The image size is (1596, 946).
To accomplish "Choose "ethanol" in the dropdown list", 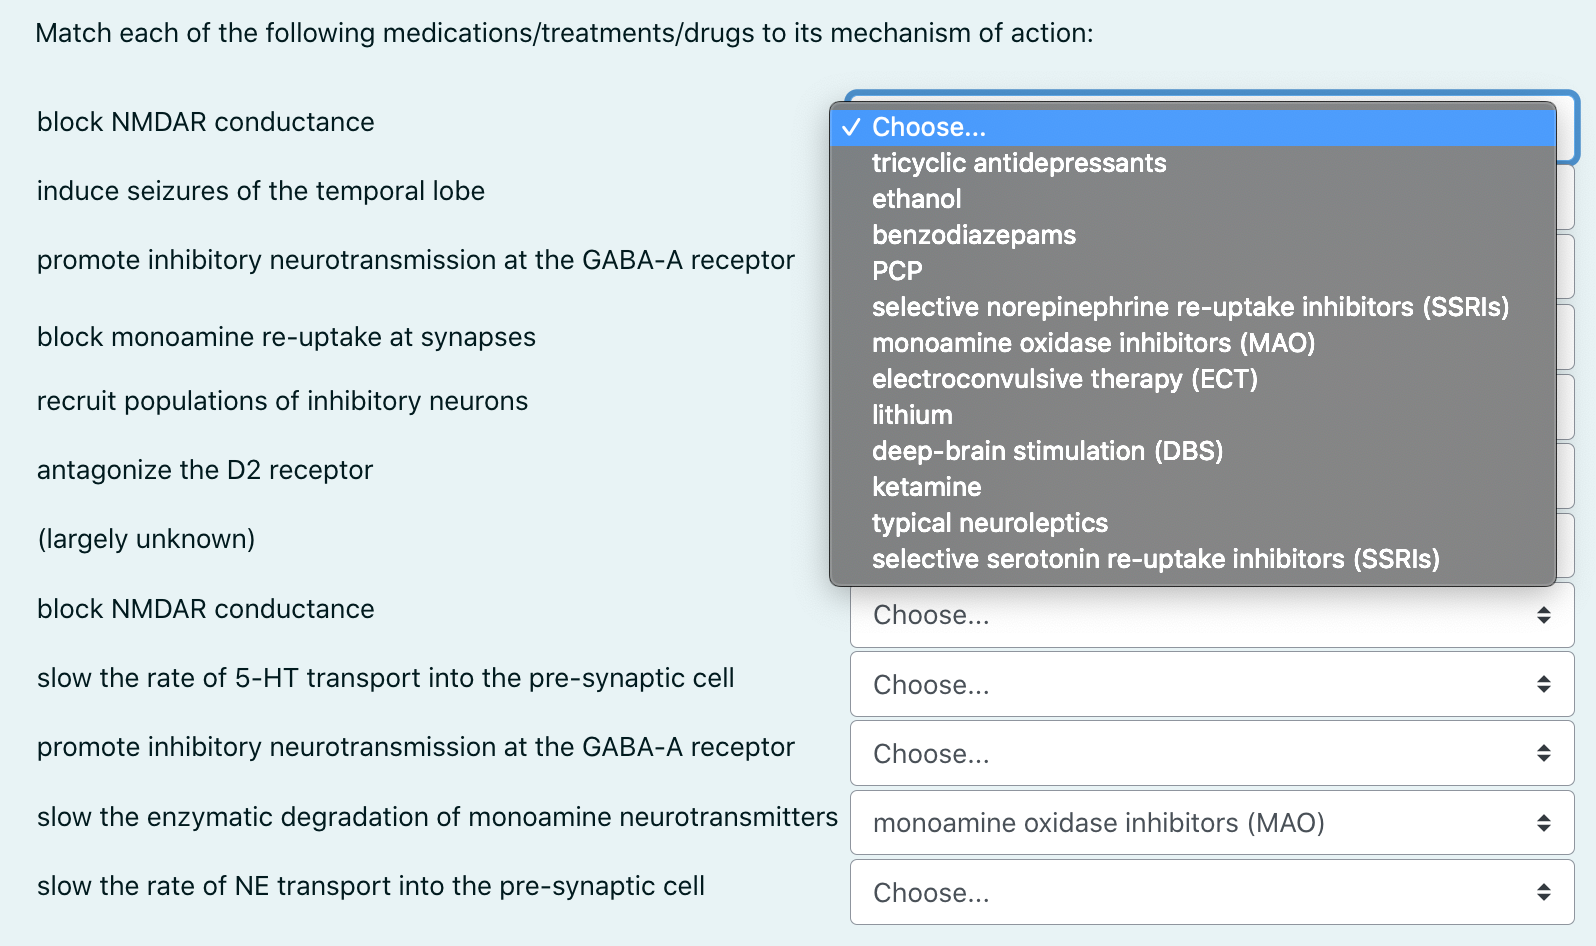I will pyautogui.click(x=916, y=199).
